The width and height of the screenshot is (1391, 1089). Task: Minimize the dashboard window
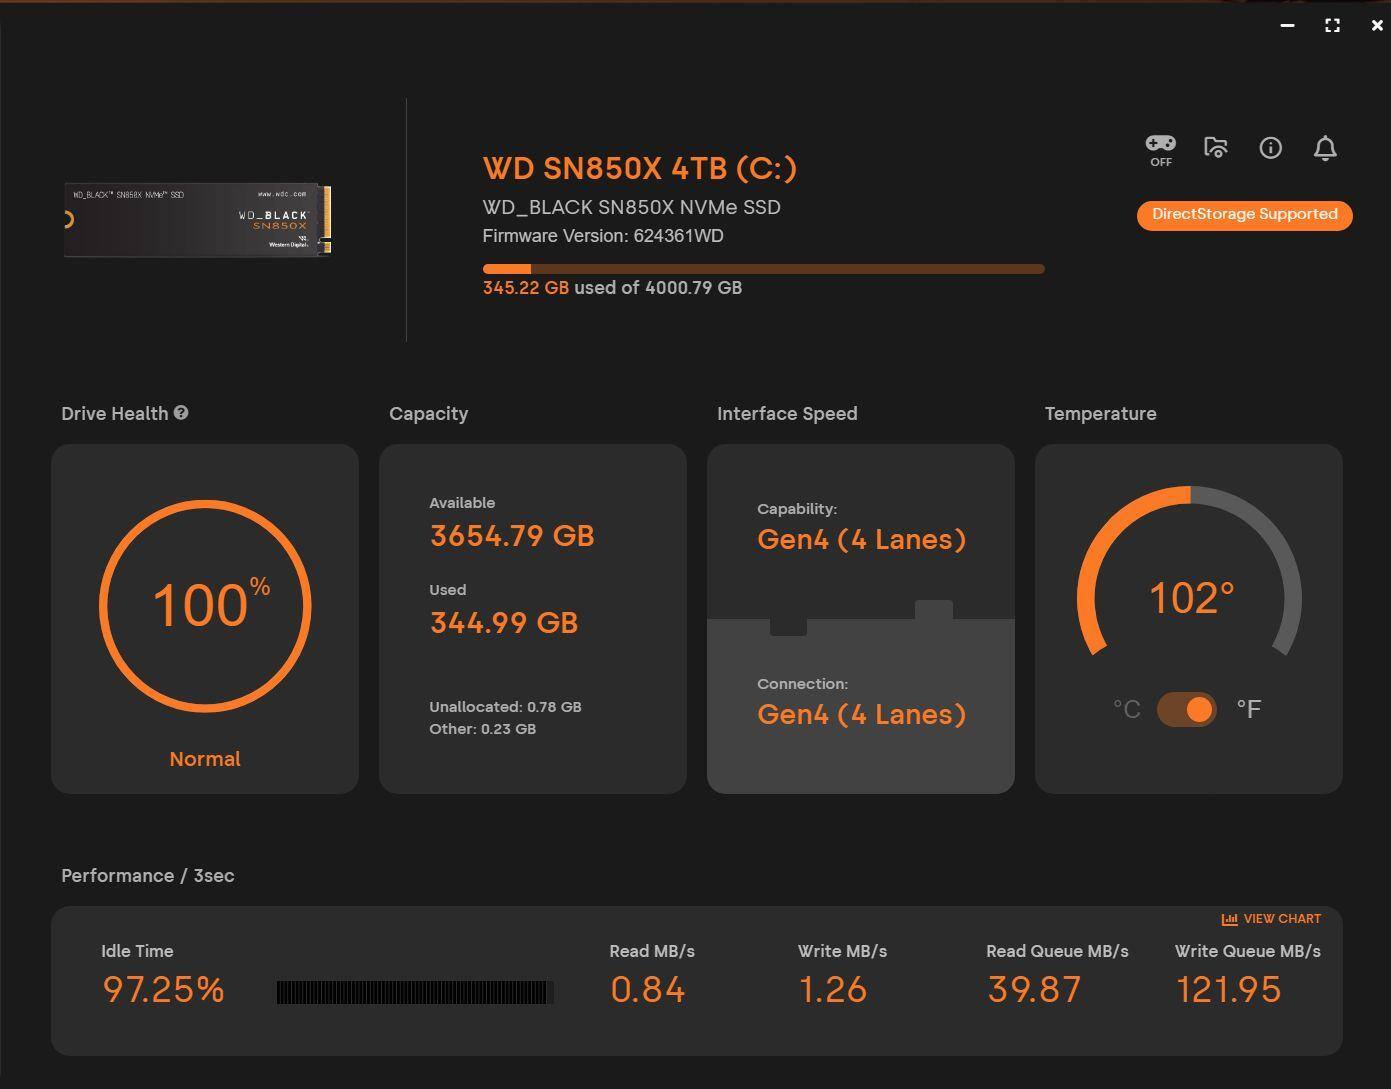[x=1287, y=25]
